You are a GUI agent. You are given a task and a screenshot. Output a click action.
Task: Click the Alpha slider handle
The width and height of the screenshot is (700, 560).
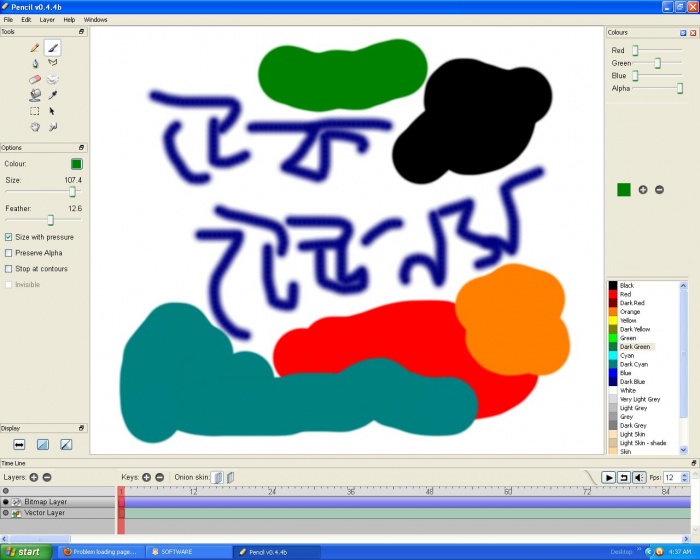(x=679, y=88)
